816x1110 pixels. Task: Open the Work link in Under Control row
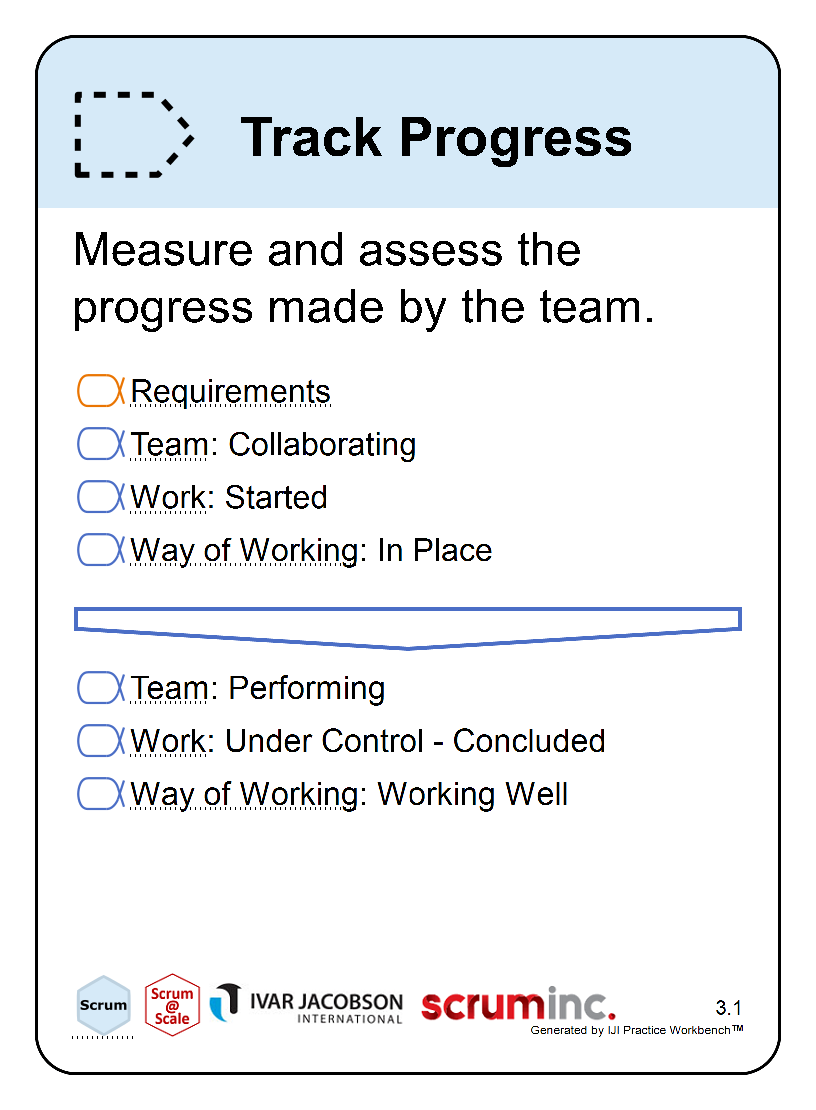pyautogui.click(x=168, y=741)
